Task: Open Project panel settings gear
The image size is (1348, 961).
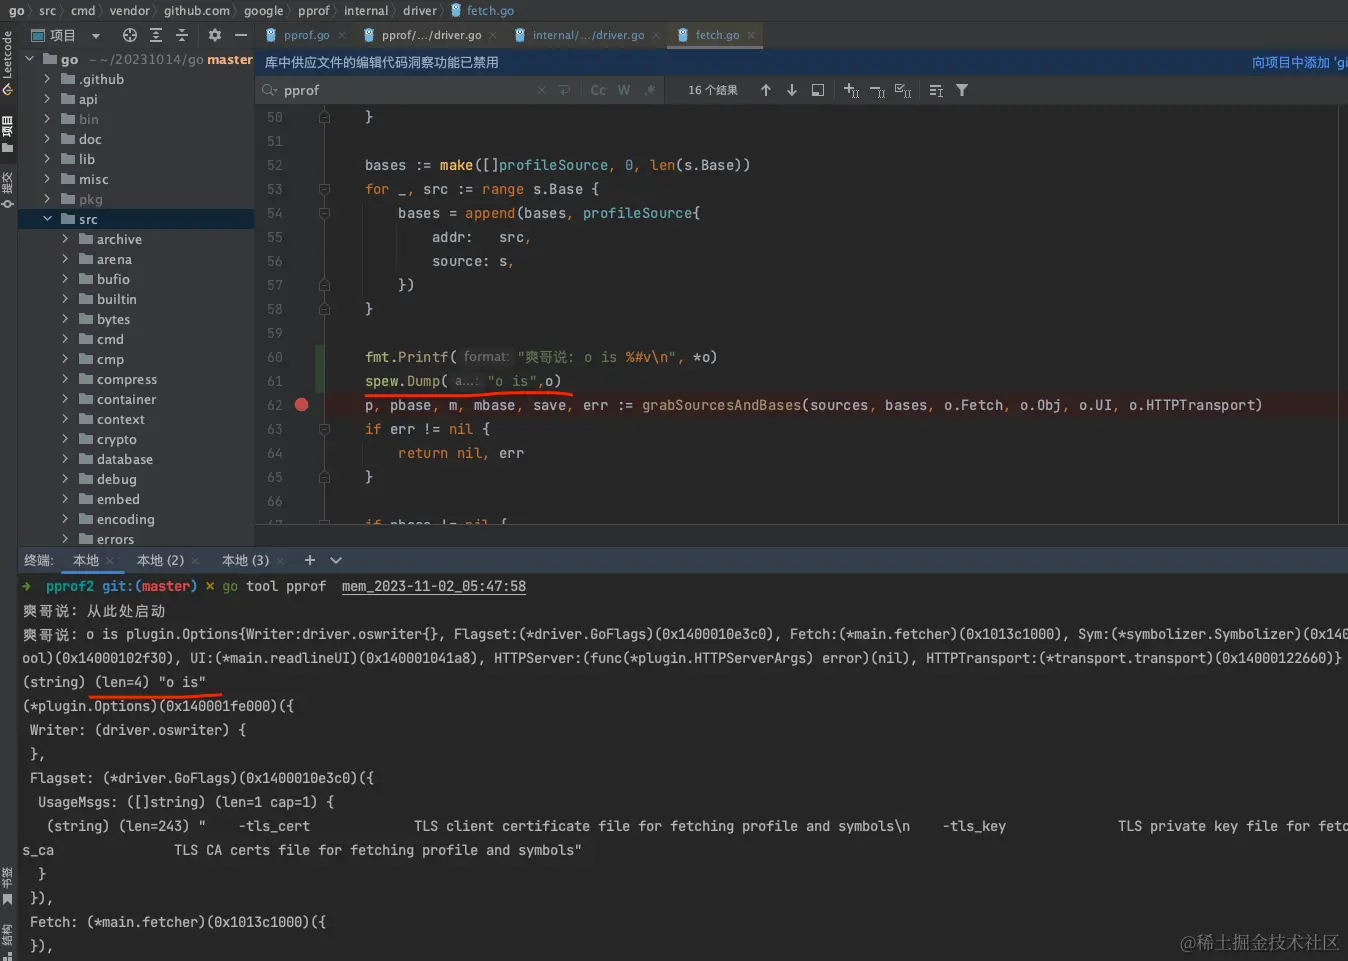Action: 214,35
